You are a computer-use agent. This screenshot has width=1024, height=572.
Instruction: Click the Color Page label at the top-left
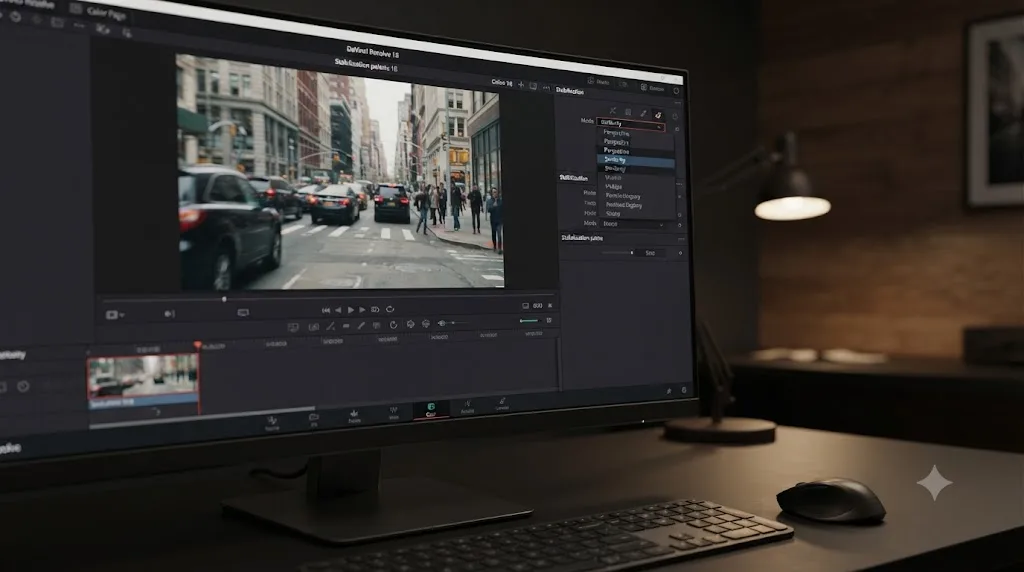(x=105, y=12)
